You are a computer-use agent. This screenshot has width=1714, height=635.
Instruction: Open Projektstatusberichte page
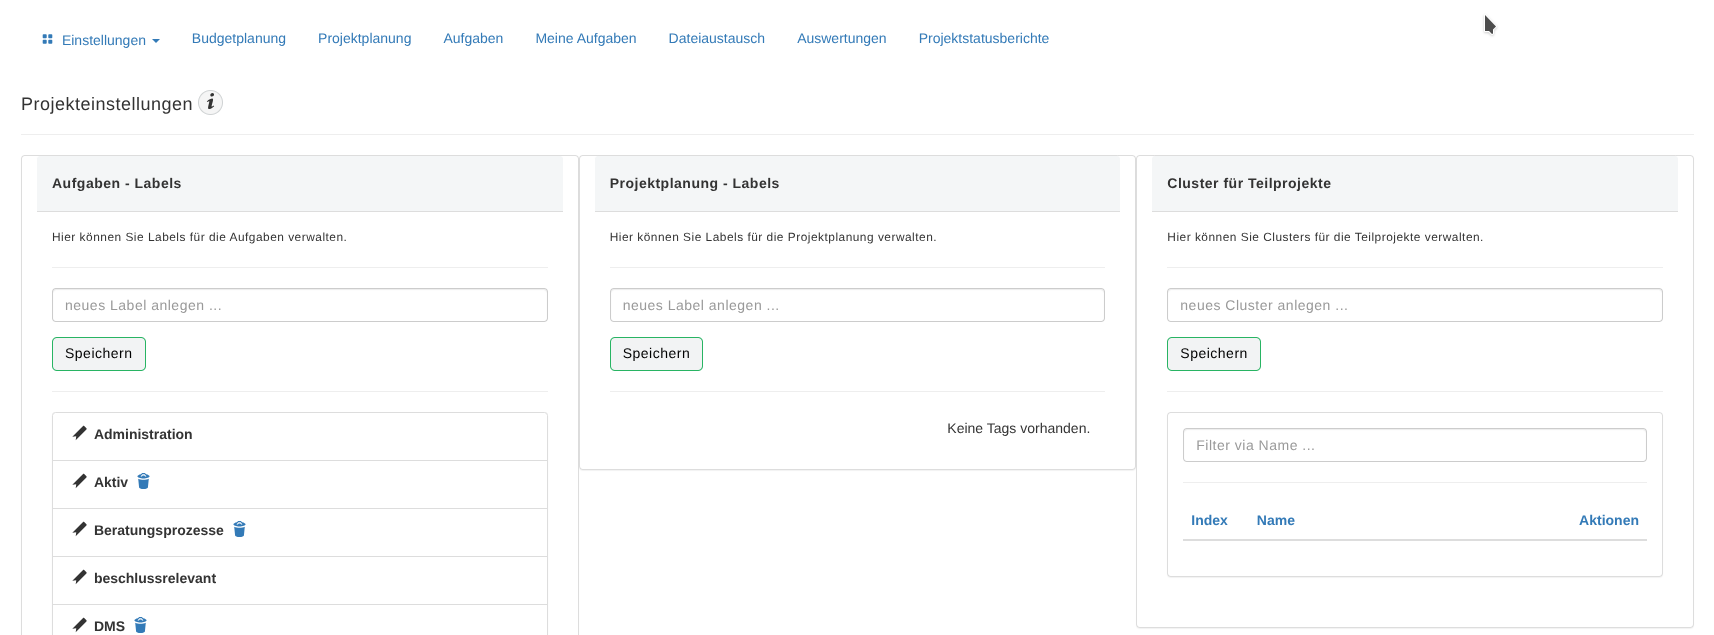983,38
